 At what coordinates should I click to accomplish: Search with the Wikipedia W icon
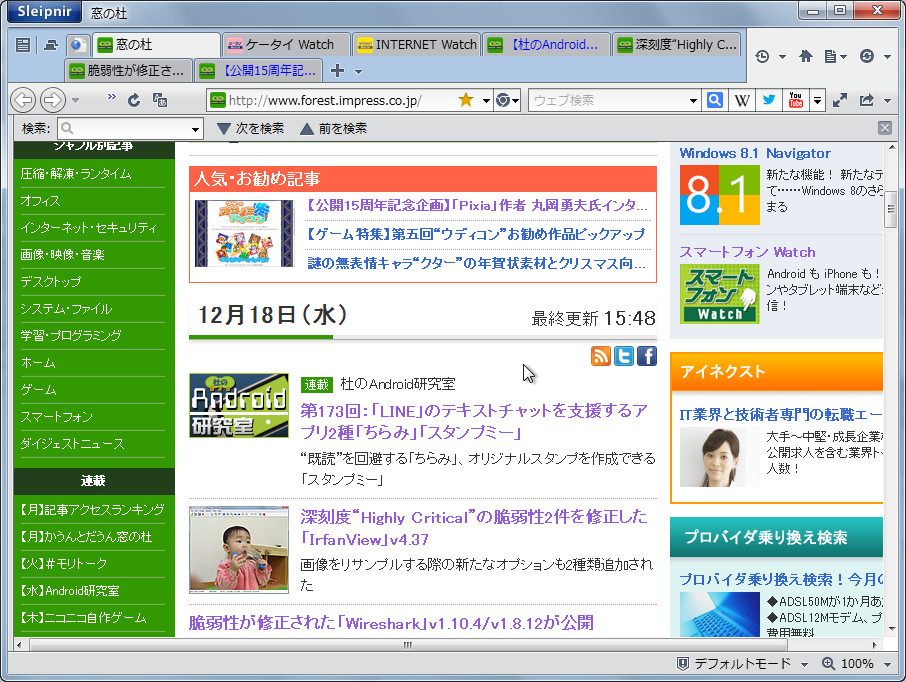coord(743,99)
